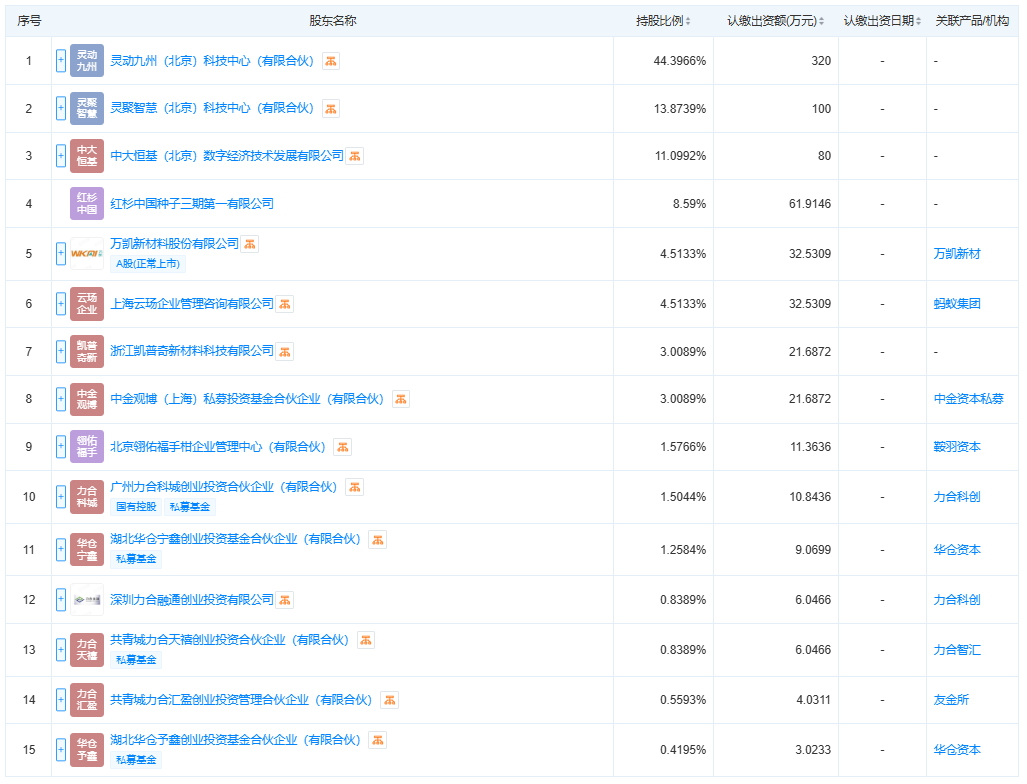Expand row 10 广州力合科城 shareholder details

(61, 497)
